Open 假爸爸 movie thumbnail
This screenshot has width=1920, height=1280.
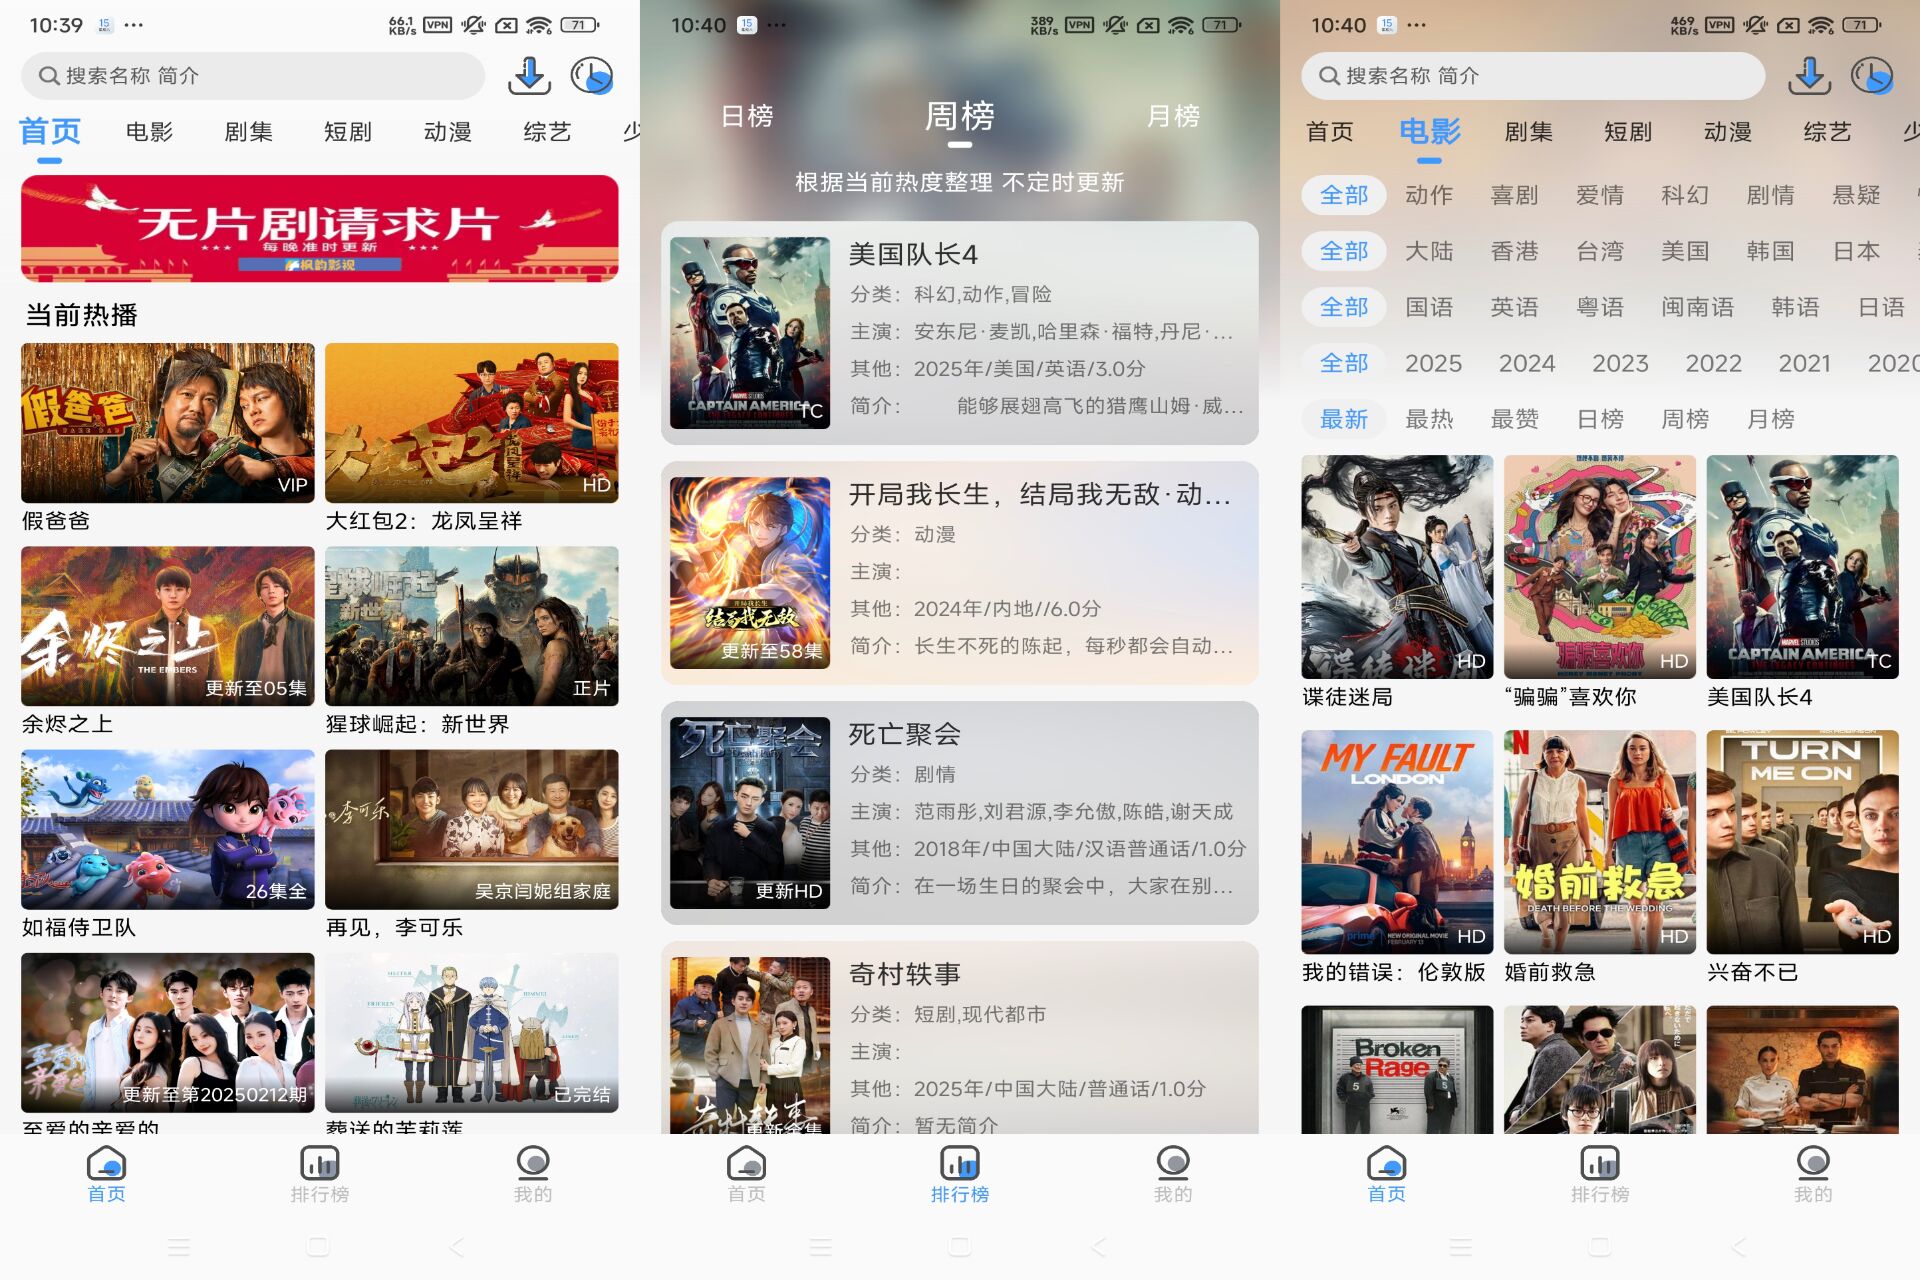click(167, 422)
